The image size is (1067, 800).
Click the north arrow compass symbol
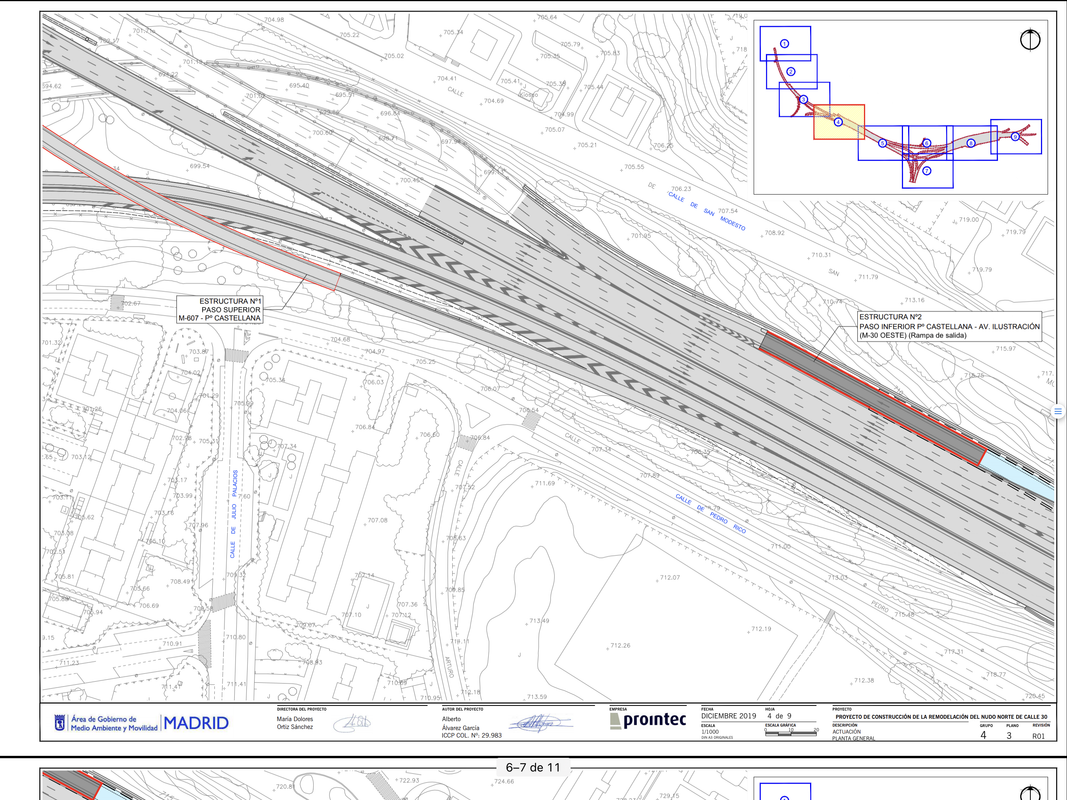pyautogui.click(x=1030, y=39)
